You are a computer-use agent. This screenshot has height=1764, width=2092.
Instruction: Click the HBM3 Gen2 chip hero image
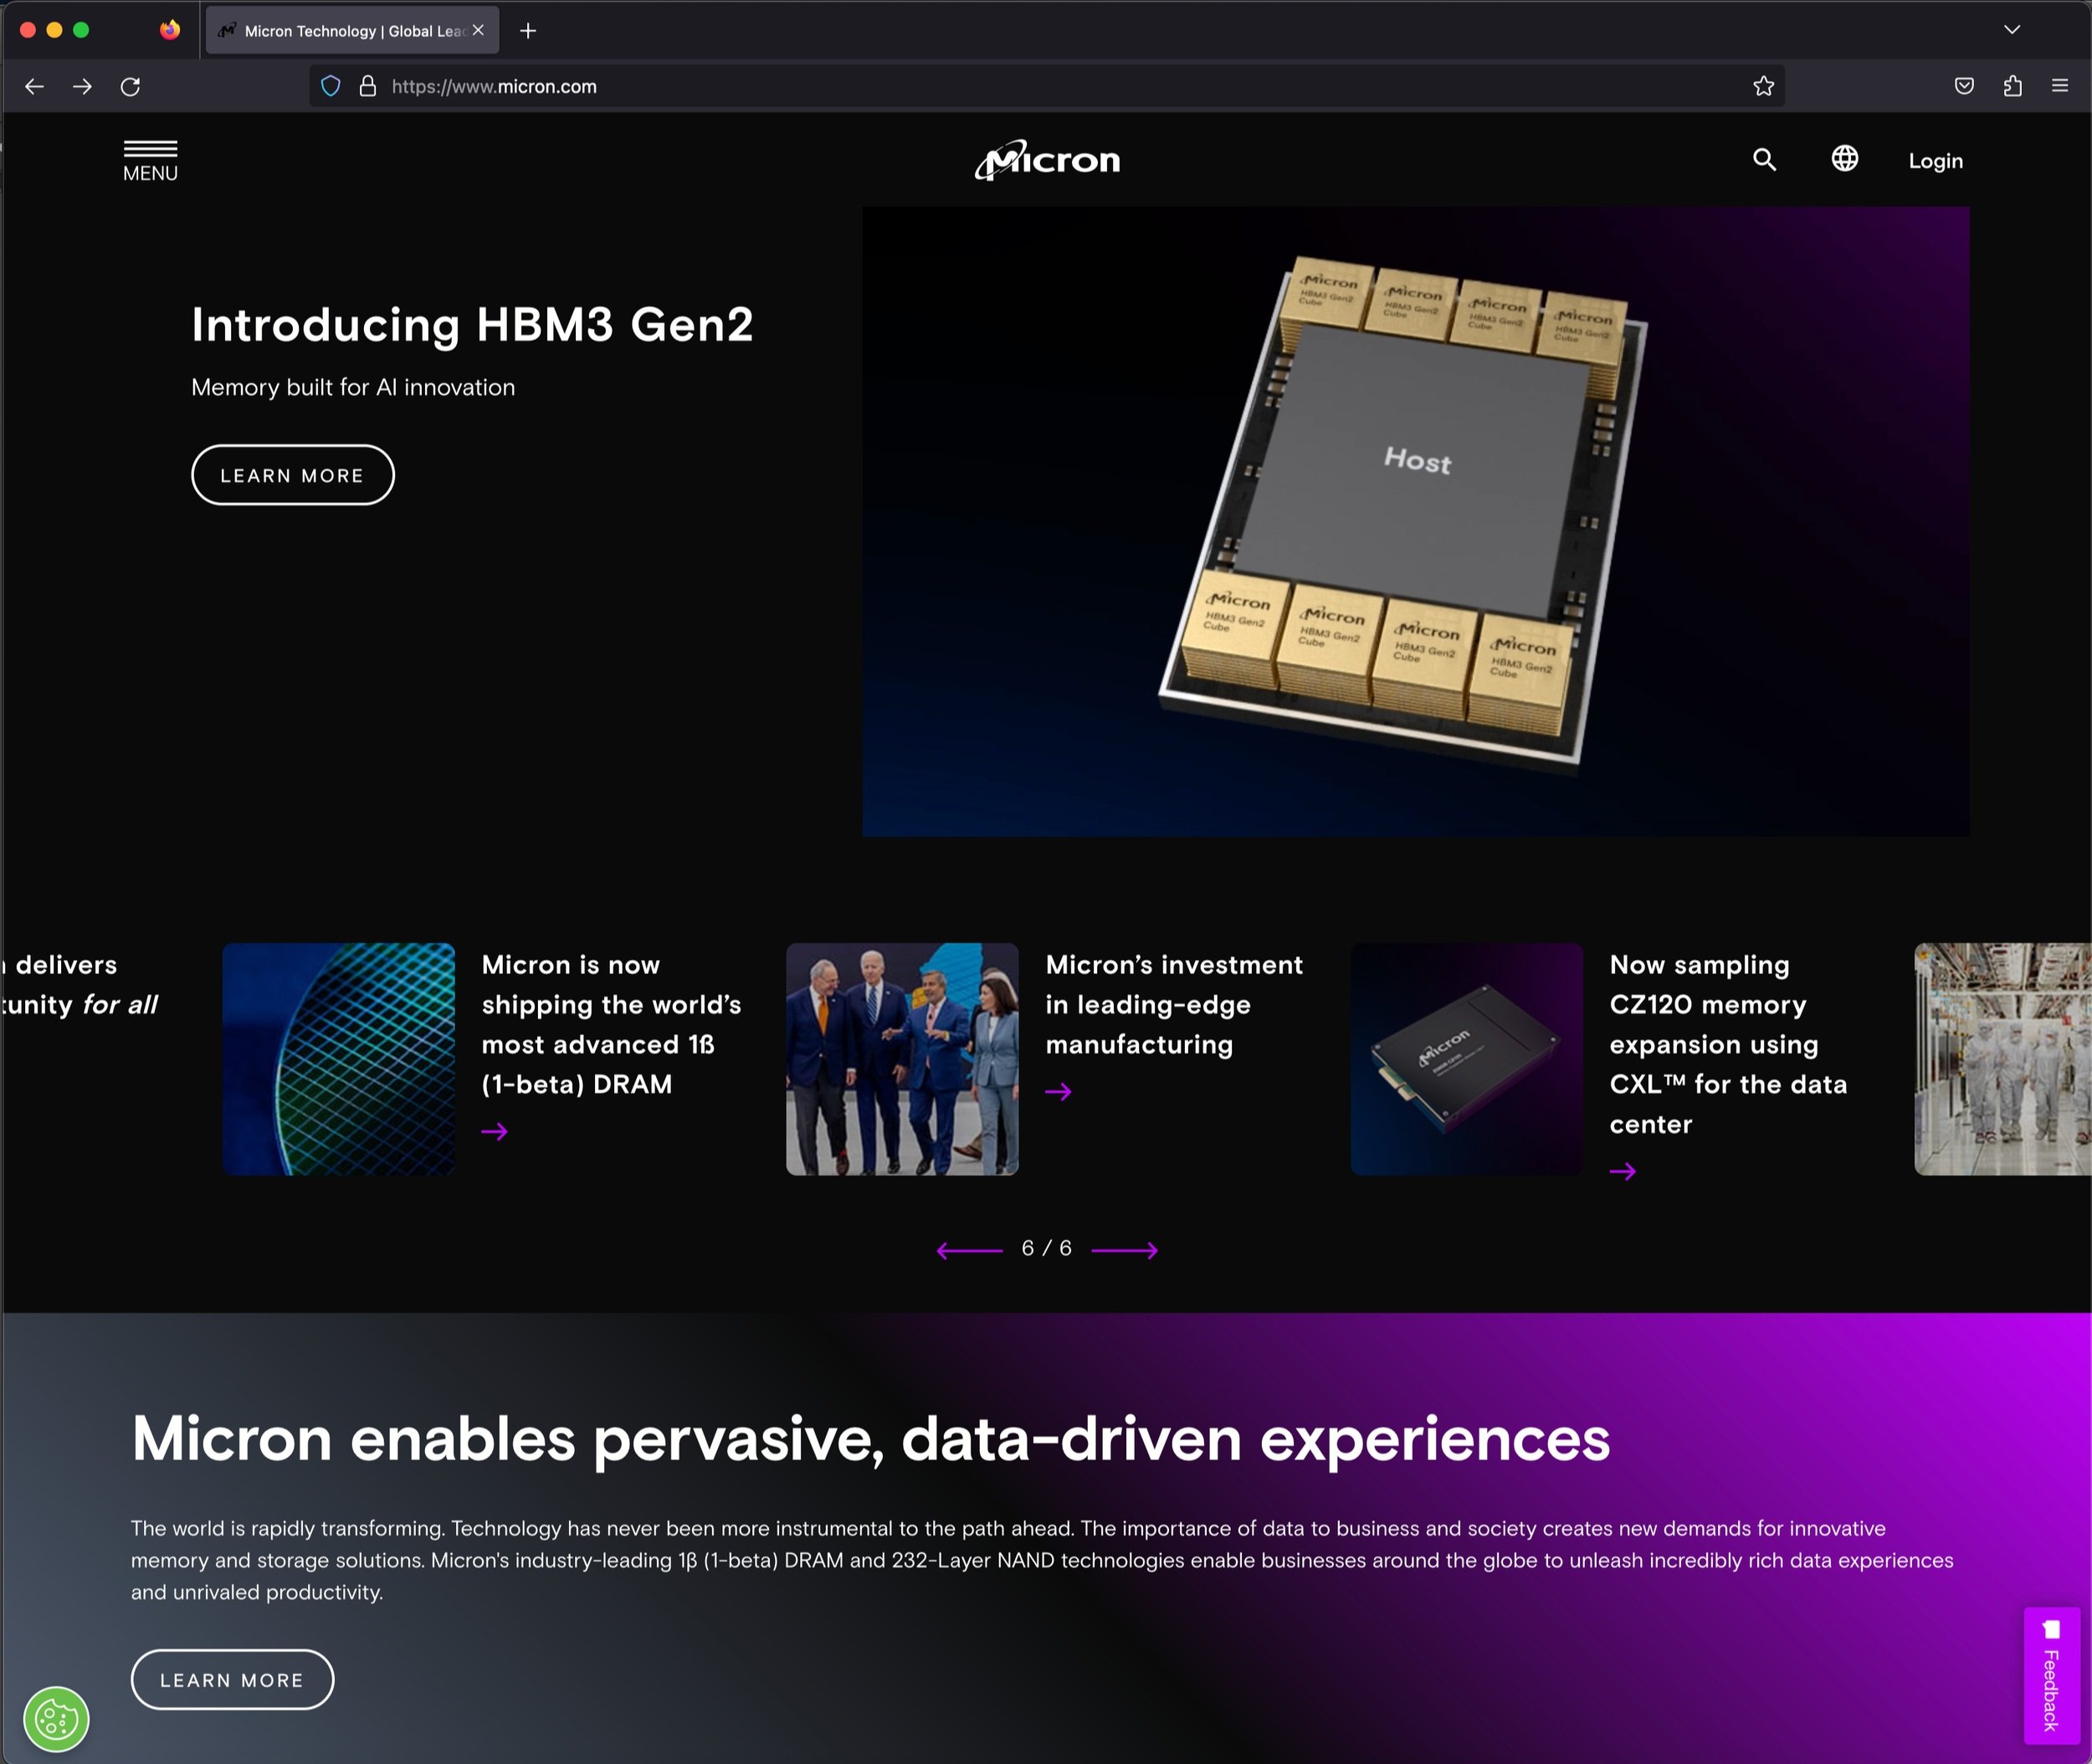(x=1415, y=522)
